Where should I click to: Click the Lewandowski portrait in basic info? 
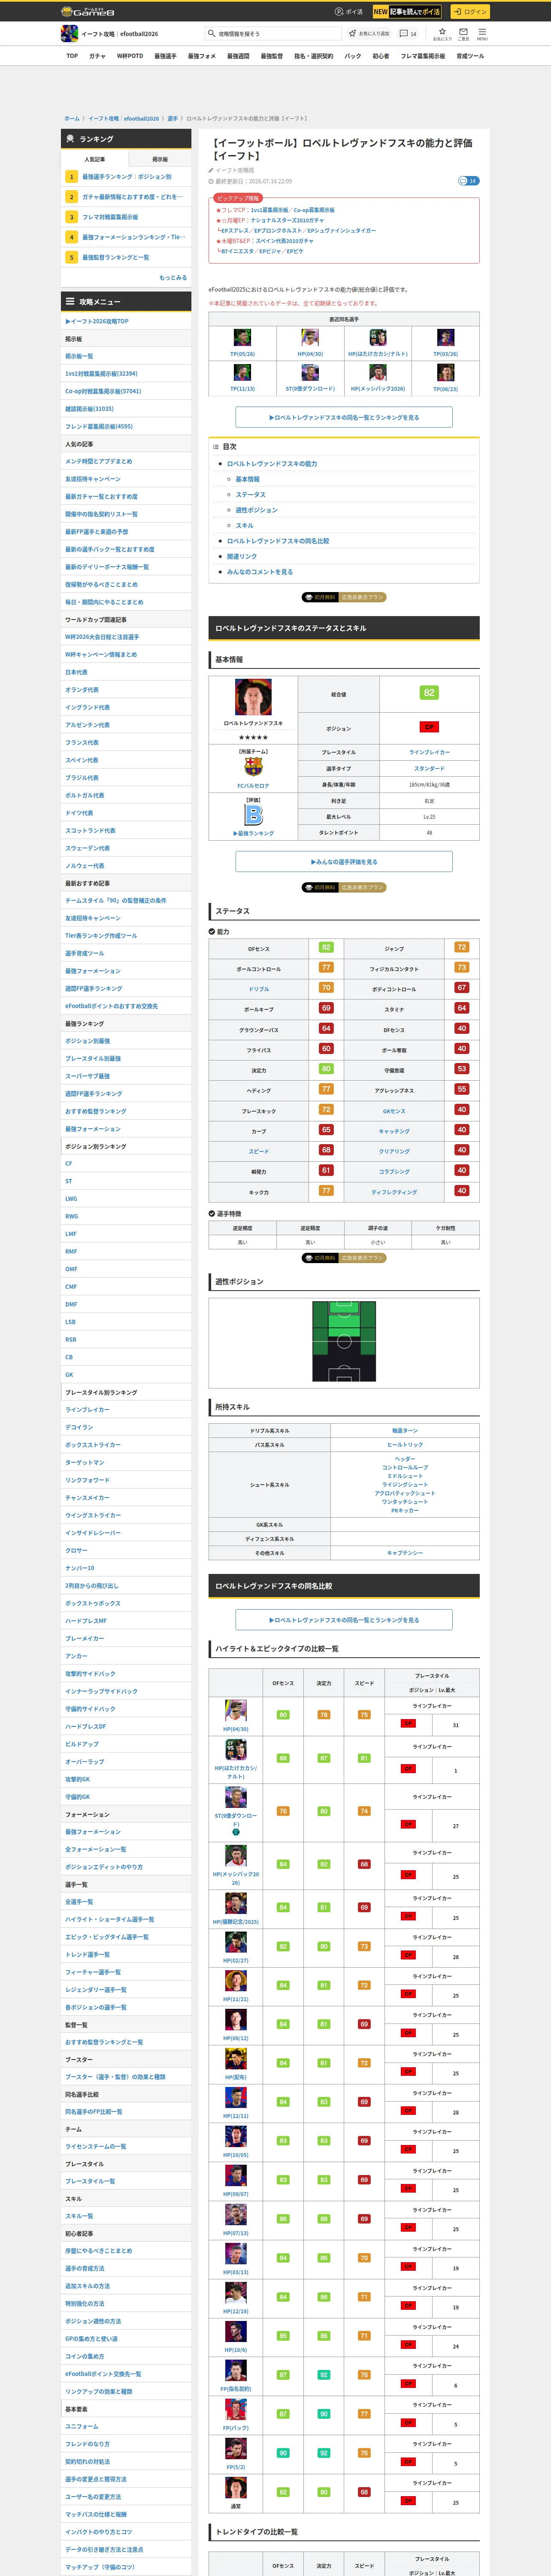[253, 697]
